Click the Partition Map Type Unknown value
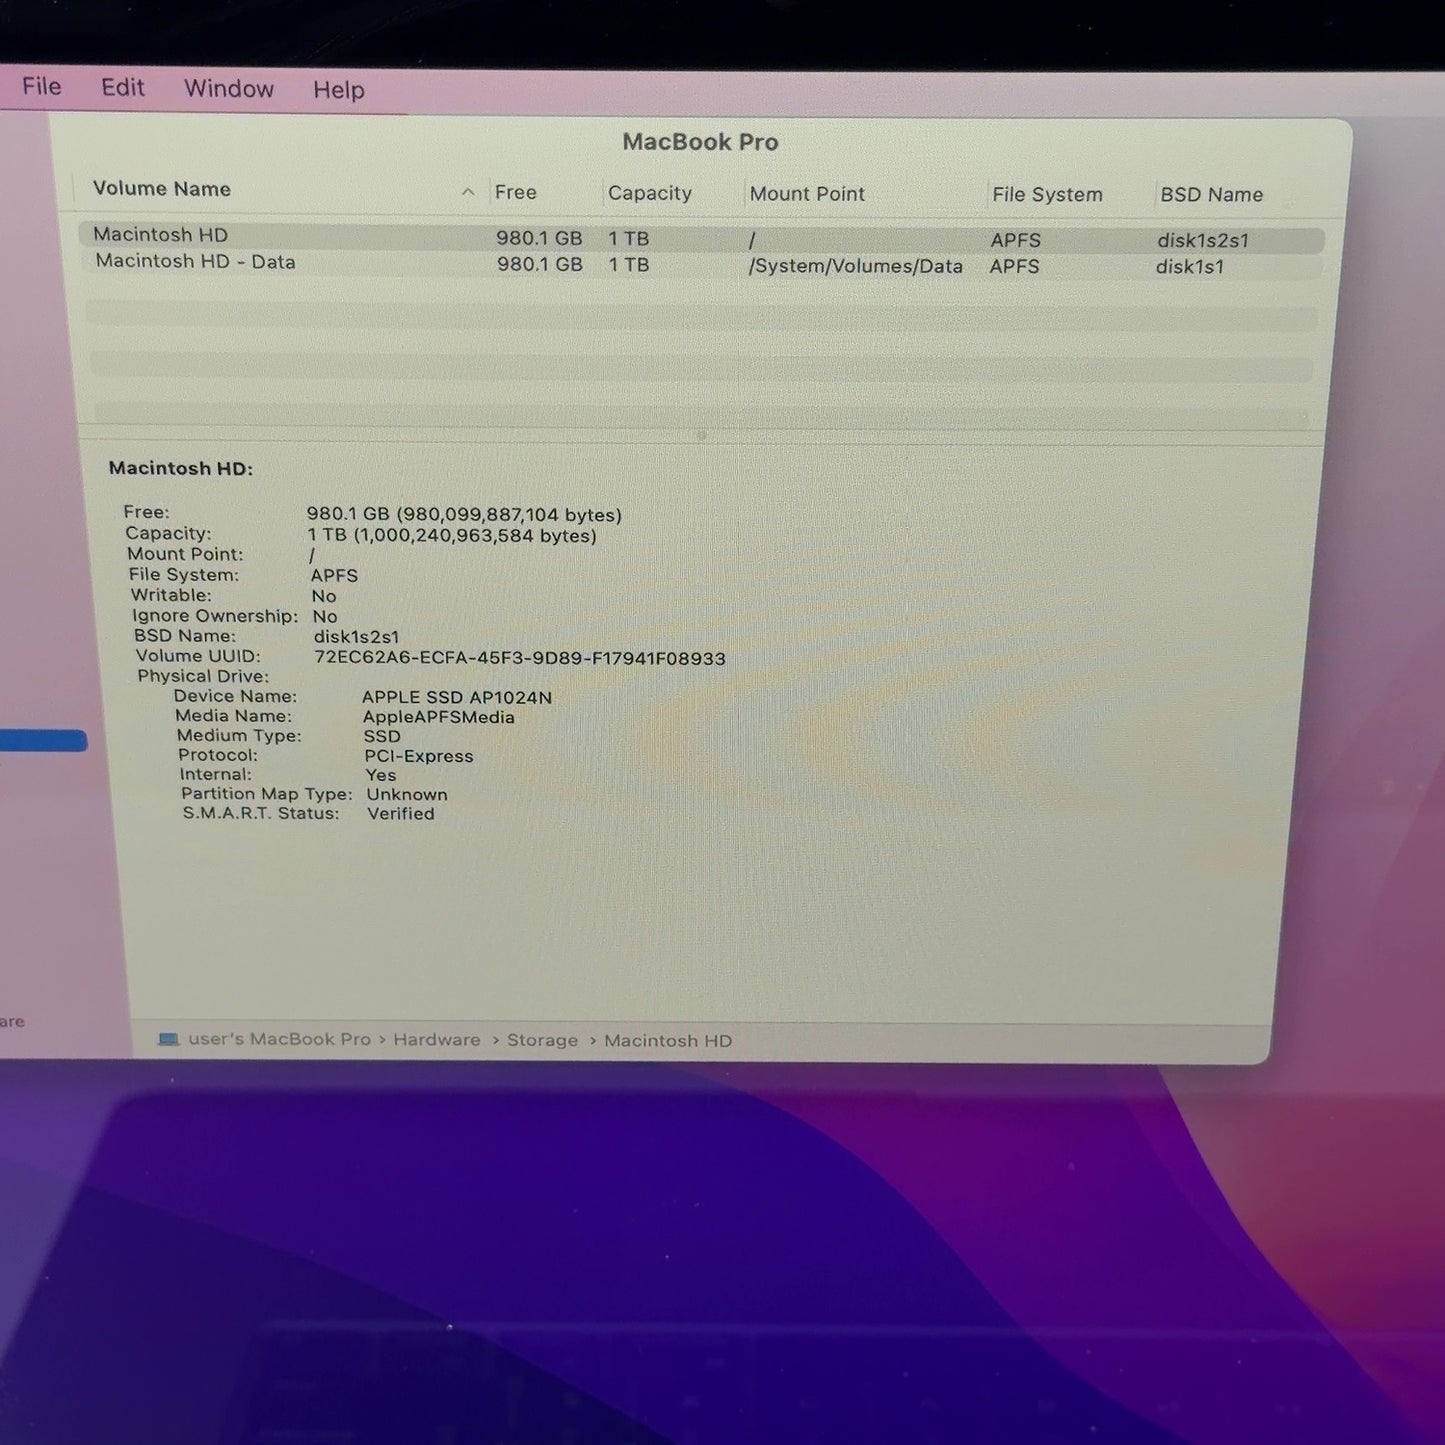The width and height of the screenshot is (1445, 1445). [x=407, y=795]
